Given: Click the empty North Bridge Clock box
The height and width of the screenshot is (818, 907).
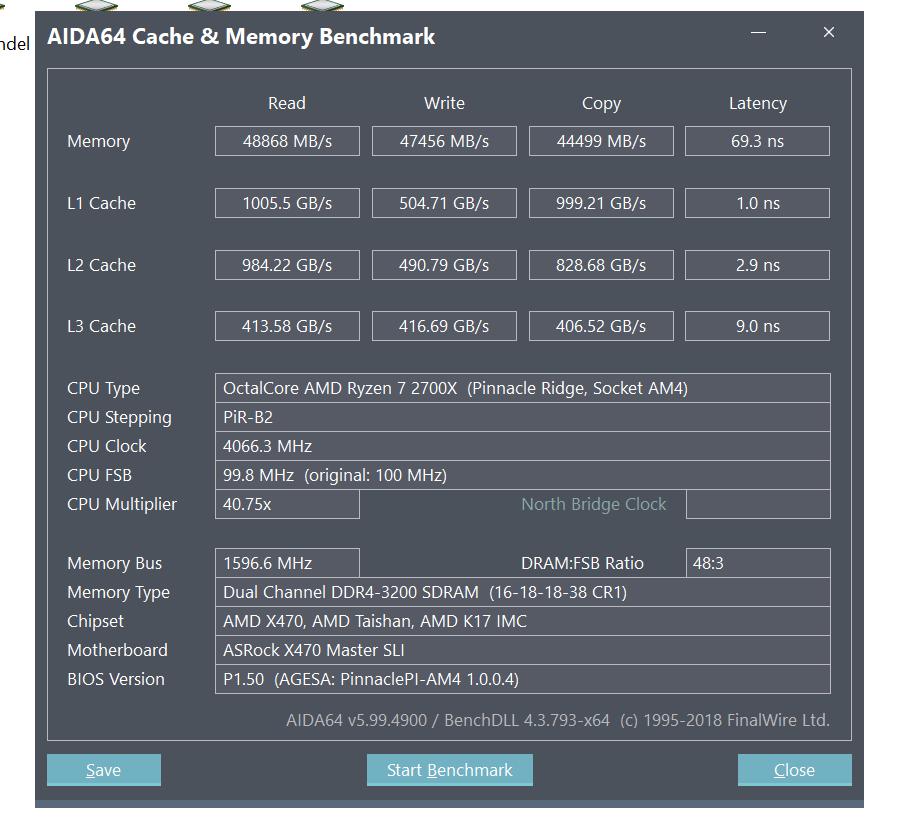Looking at the screenshot, I should 757,504.
